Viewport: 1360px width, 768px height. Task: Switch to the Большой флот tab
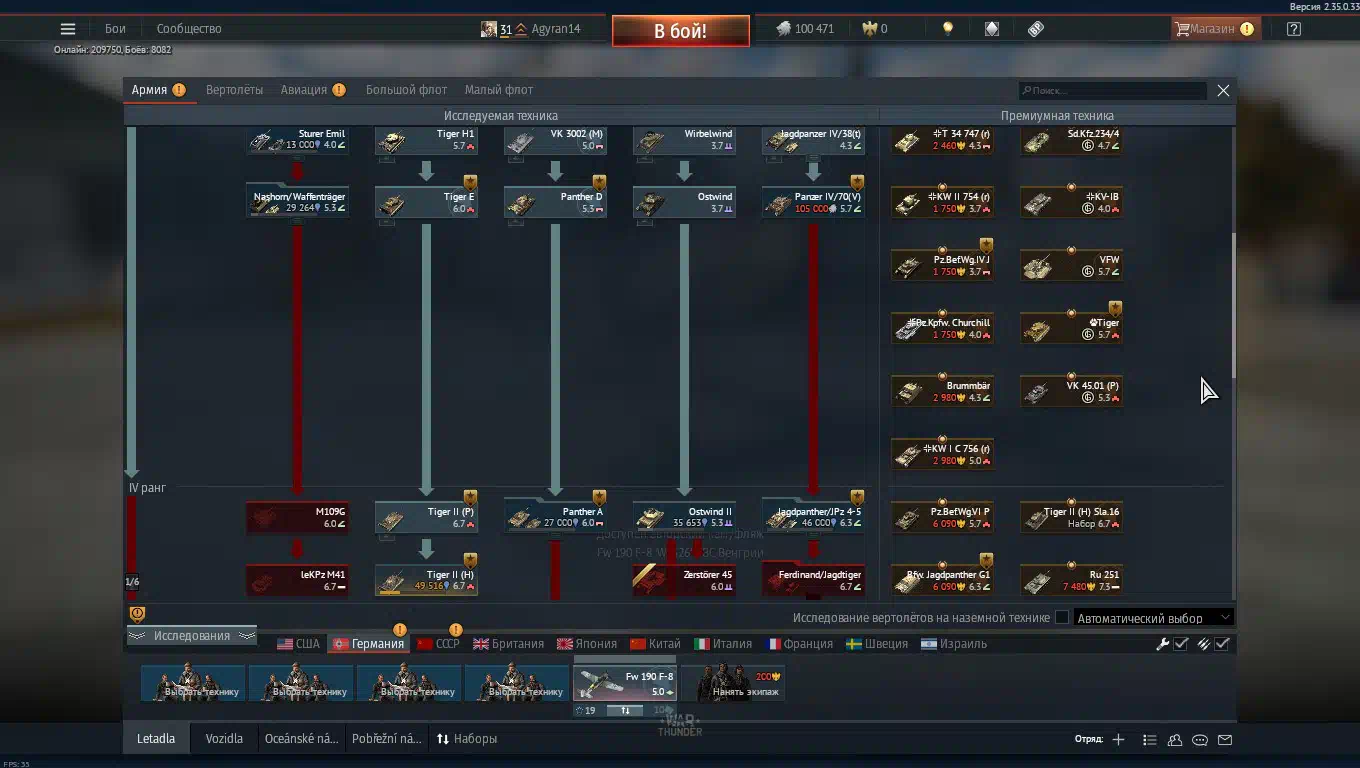tap(407, 90)
